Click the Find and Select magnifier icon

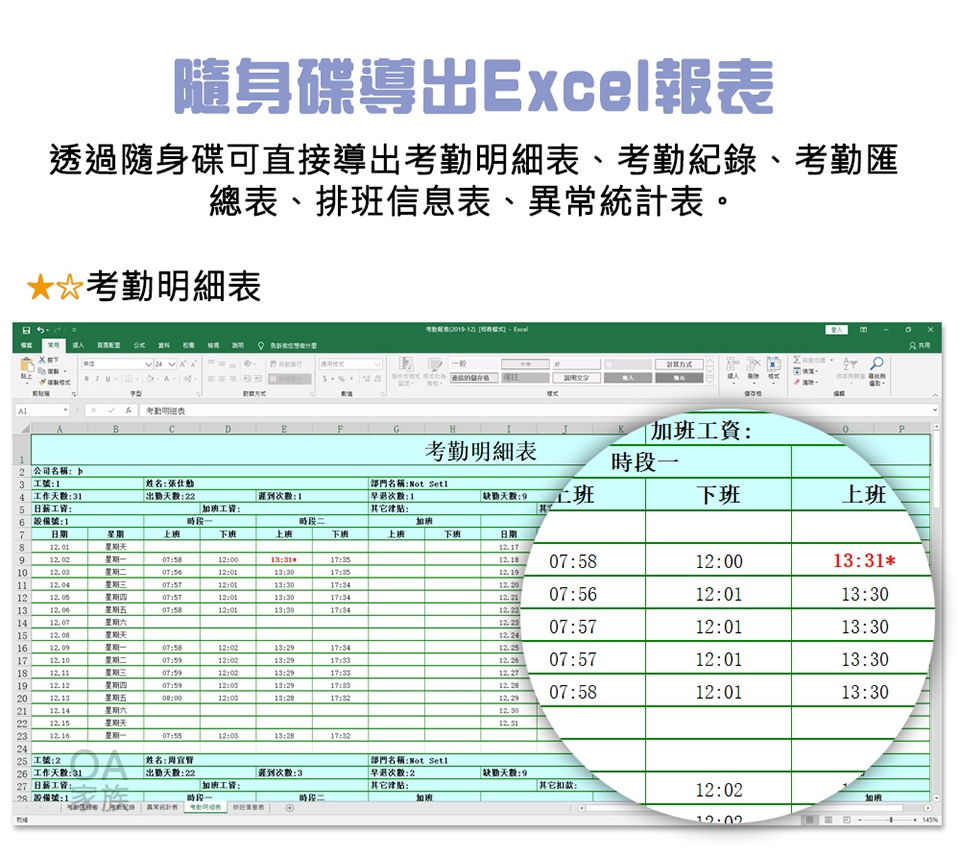(x=876, y=364)
